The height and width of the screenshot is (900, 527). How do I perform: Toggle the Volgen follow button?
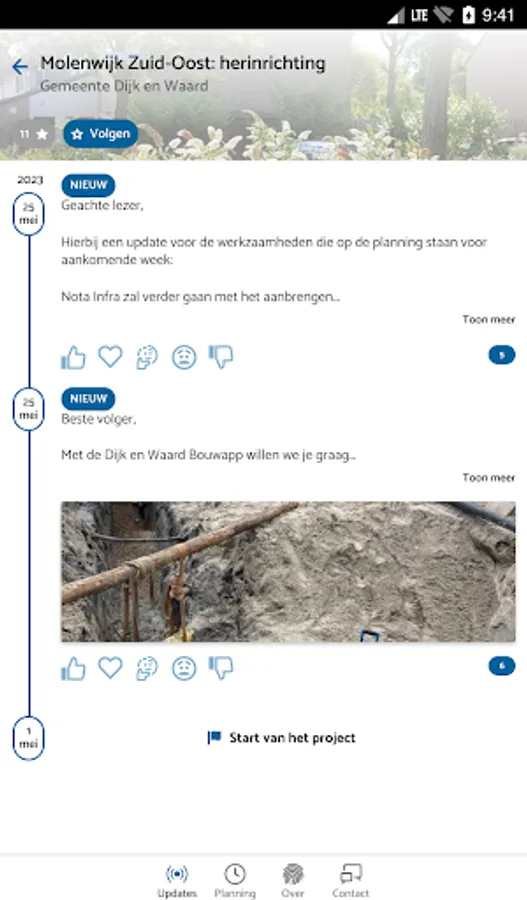(x=100, y=134)
